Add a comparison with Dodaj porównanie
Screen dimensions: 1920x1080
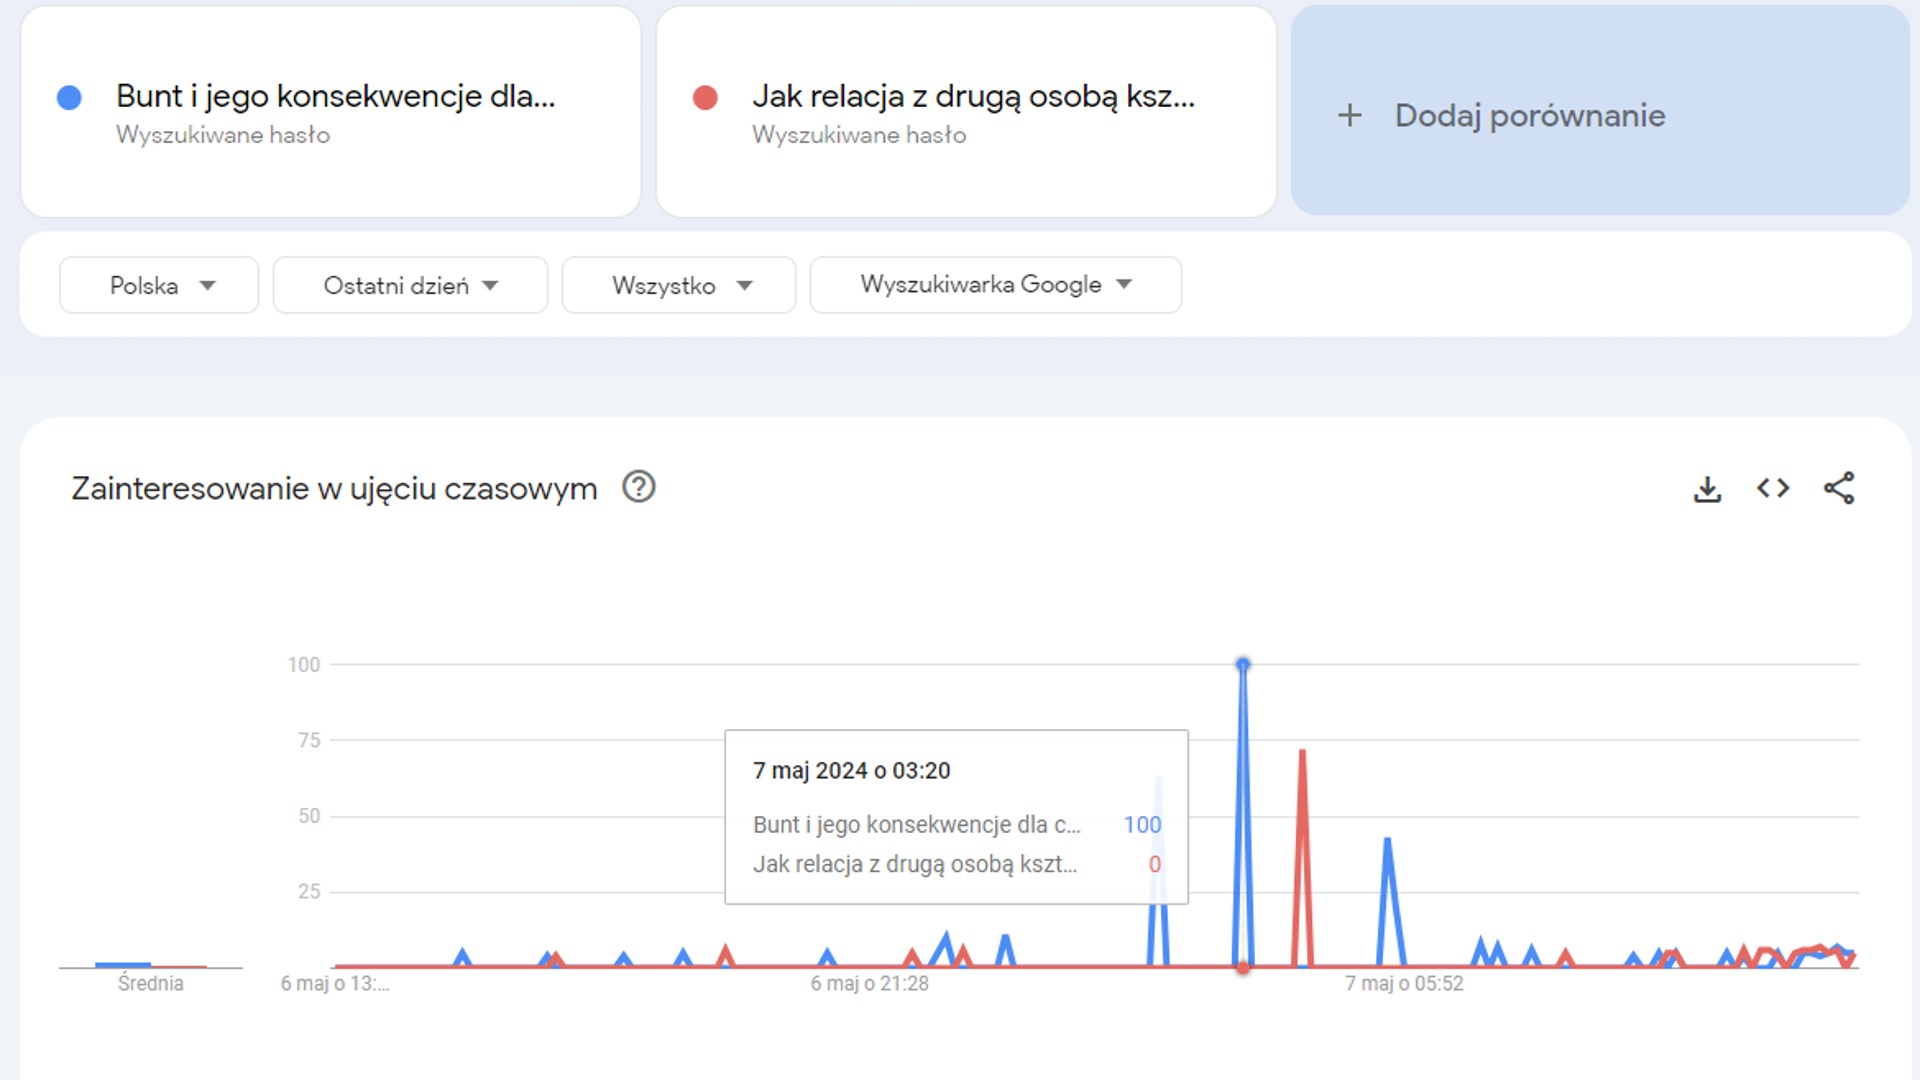point(1600,110)
